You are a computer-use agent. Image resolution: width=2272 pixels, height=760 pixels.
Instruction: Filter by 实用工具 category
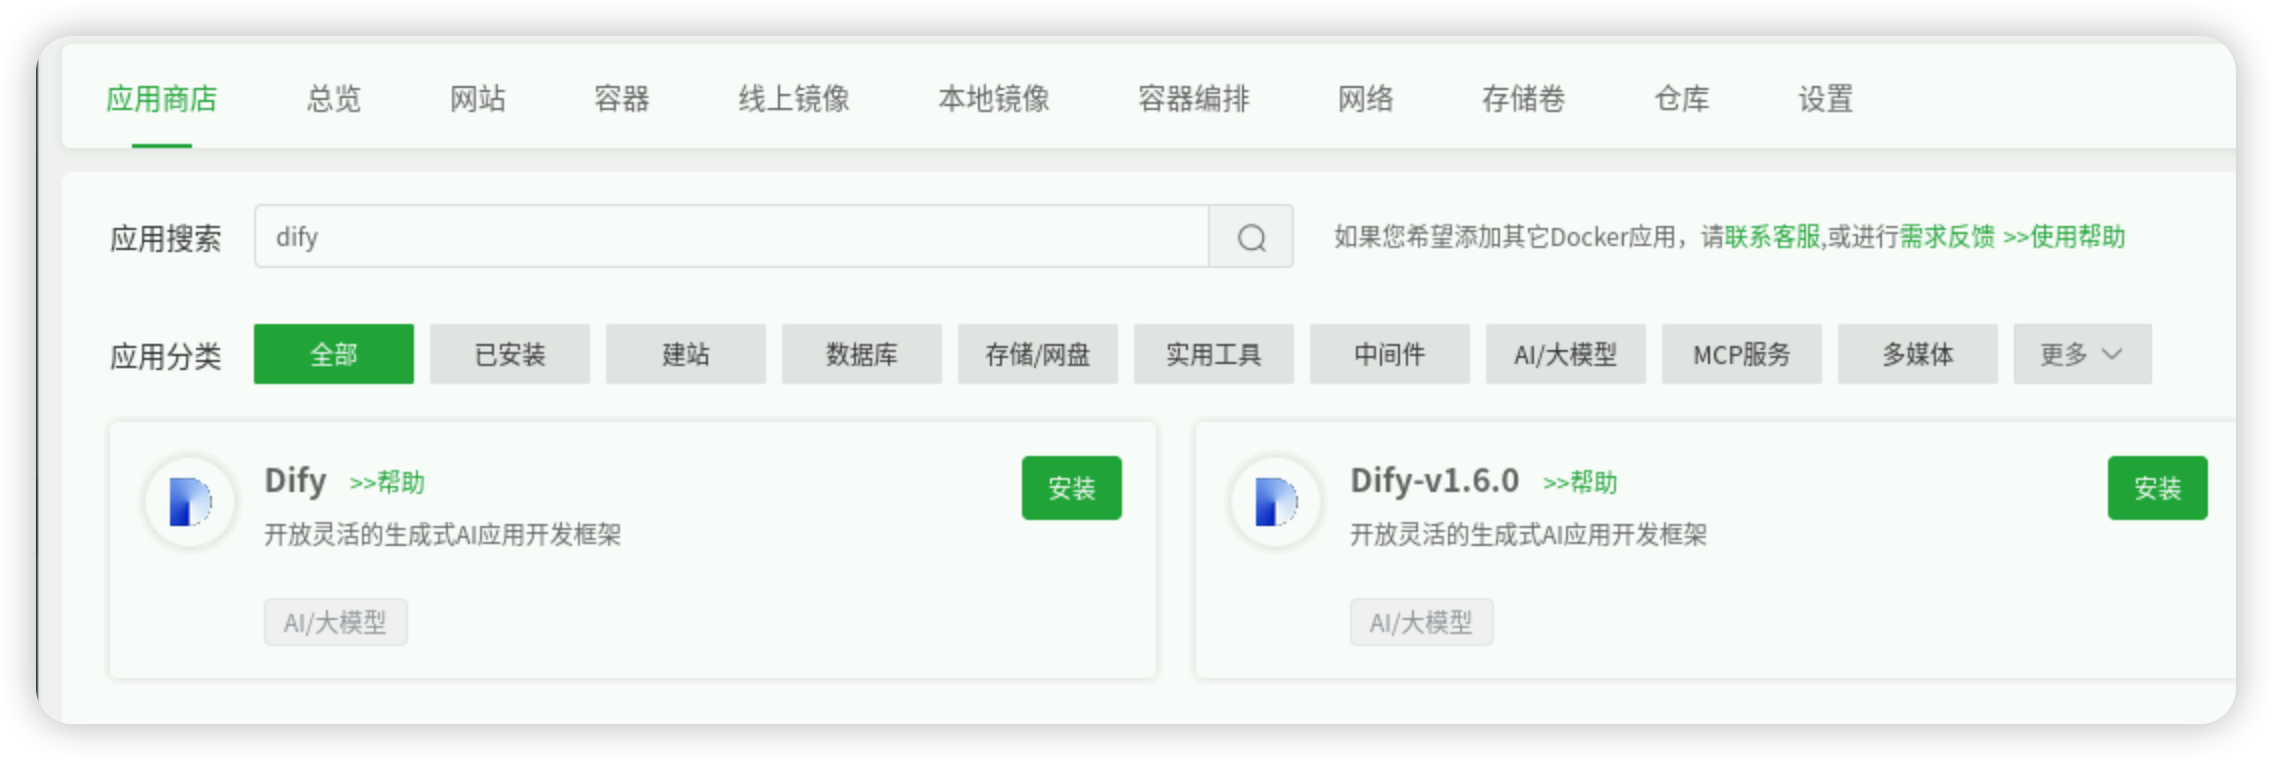pyautogui.click(x=1214, y=354)
